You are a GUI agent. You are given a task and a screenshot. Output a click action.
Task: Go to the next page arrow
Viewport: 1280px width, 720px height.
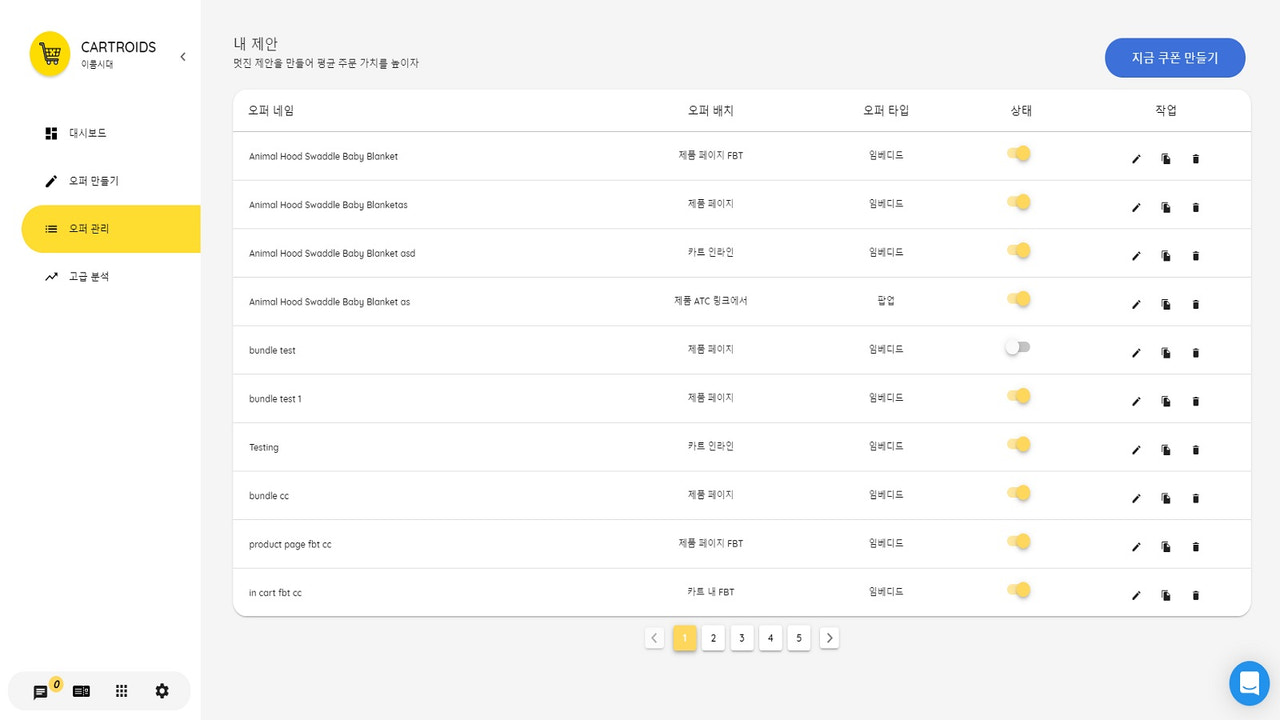point(830,638)
